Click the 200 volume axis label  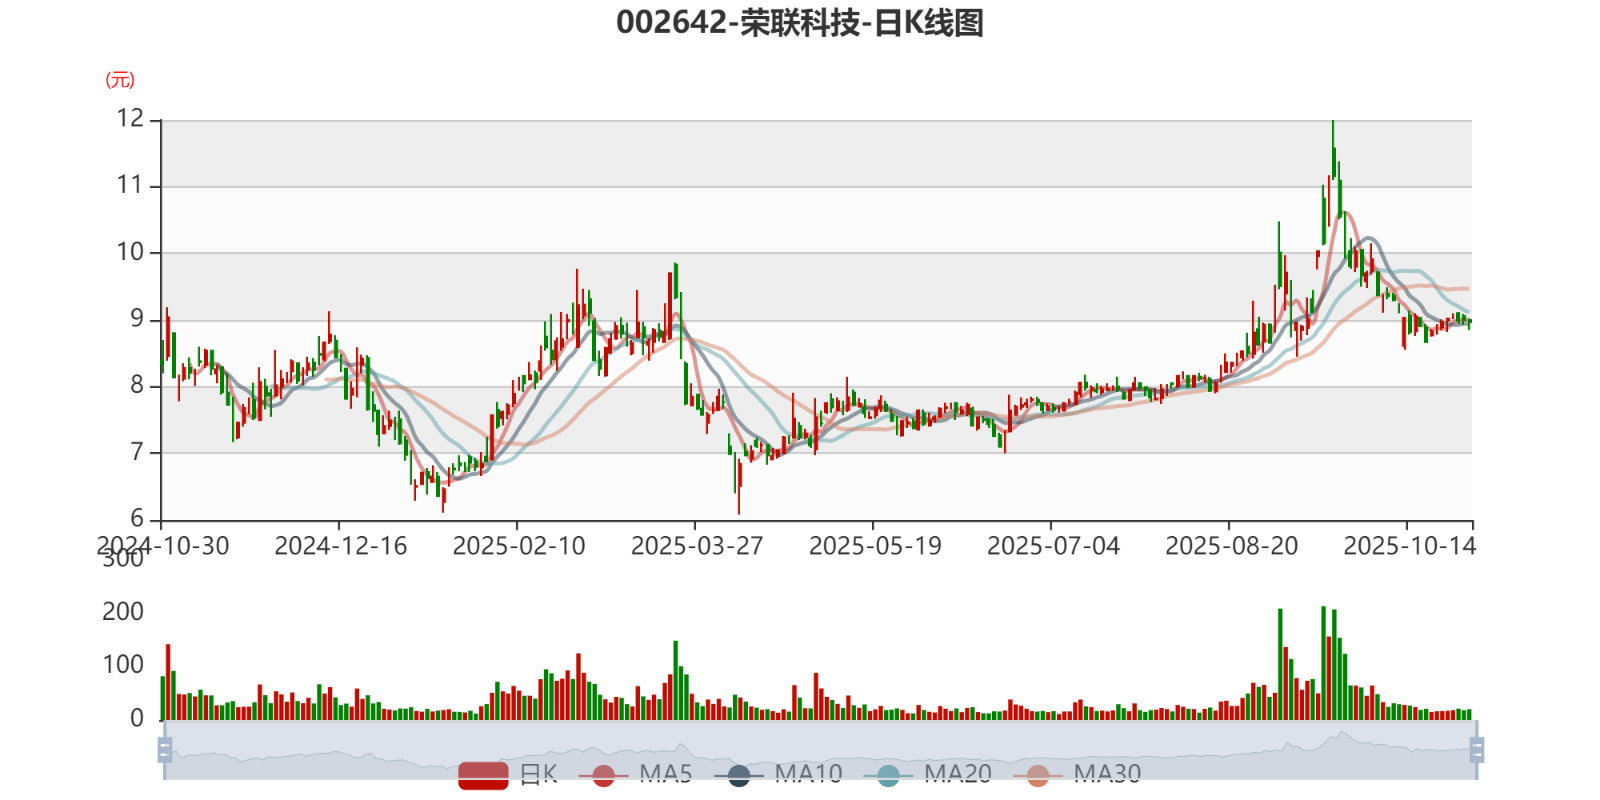pos(123,612)
